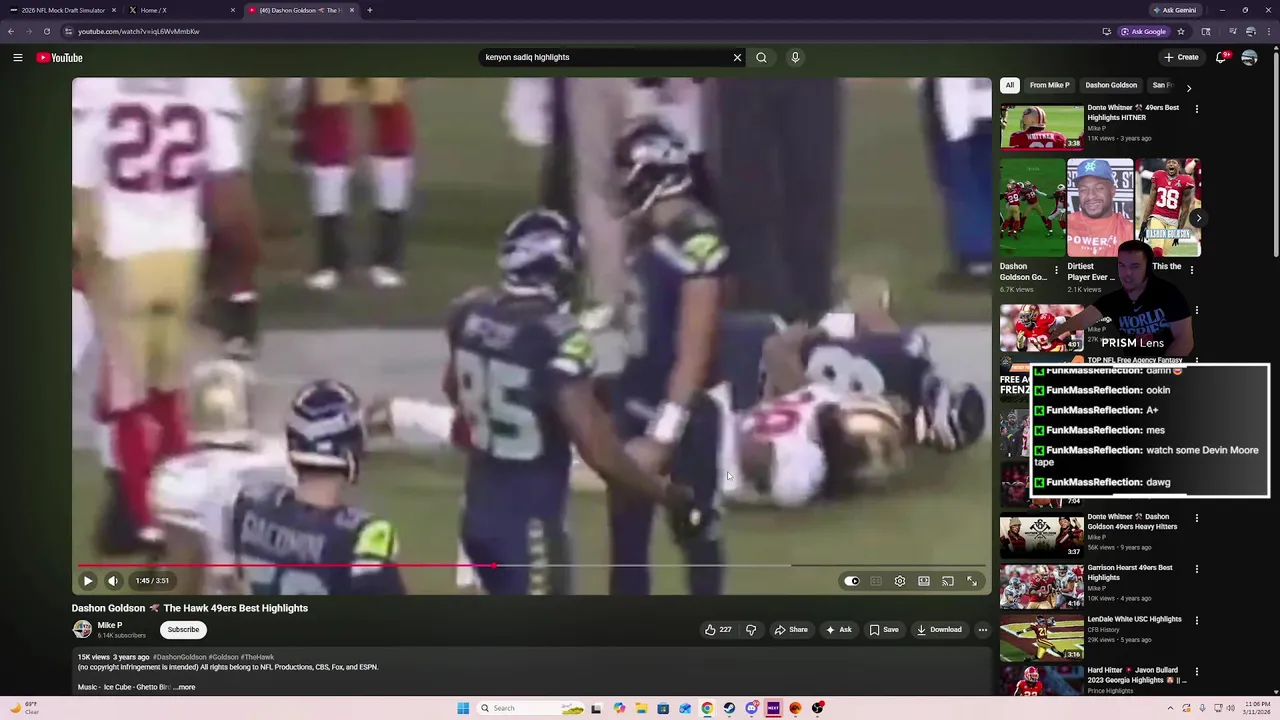Click the youtube.com address bar
Viewport: 1280px width, 720px height.
[x=580, y=31]
